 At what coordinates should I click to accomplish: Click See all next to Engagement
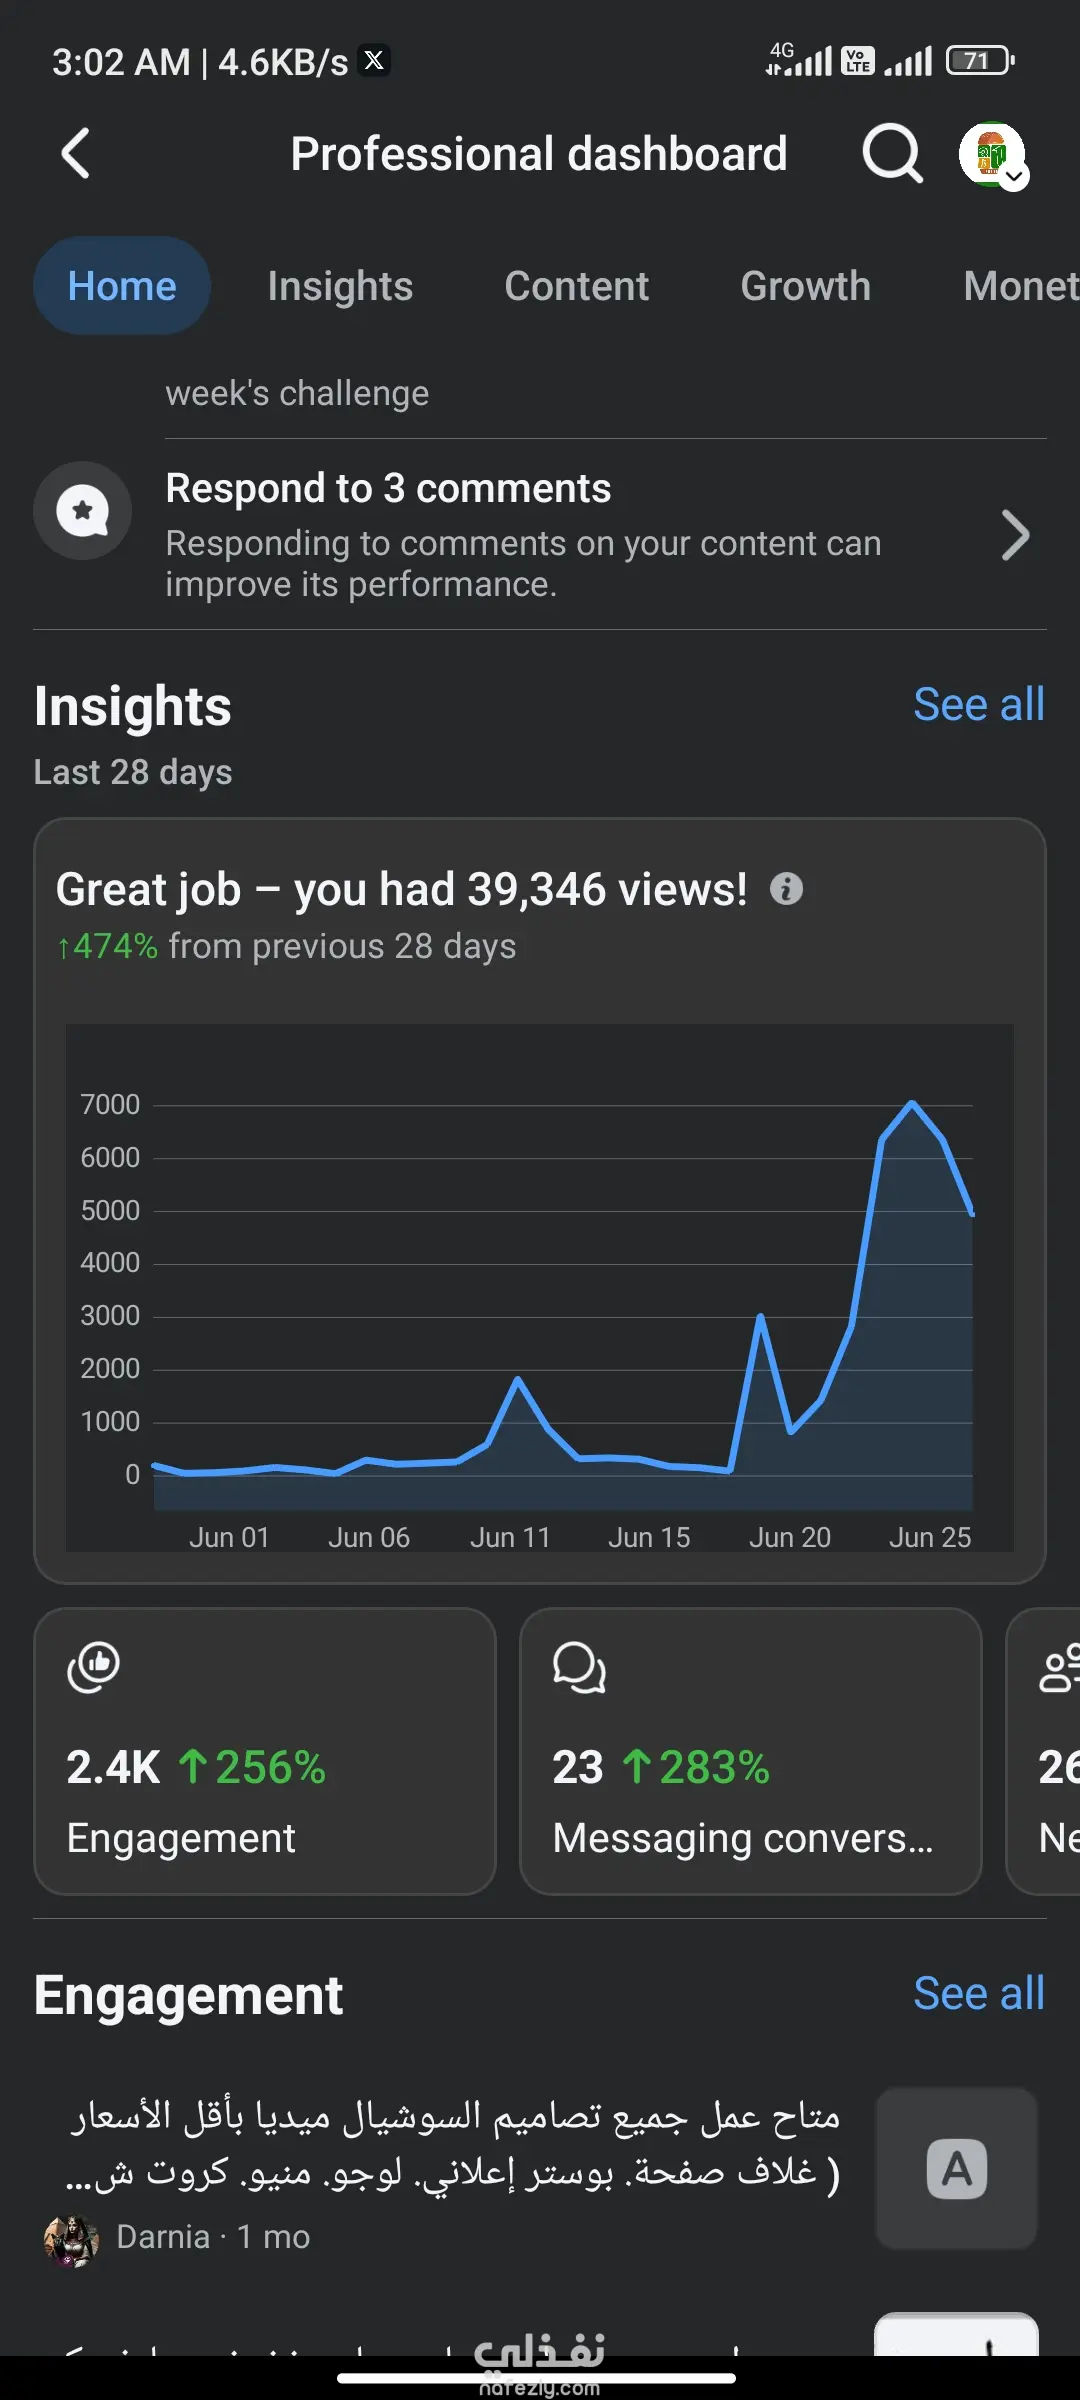click(978, 1994)
